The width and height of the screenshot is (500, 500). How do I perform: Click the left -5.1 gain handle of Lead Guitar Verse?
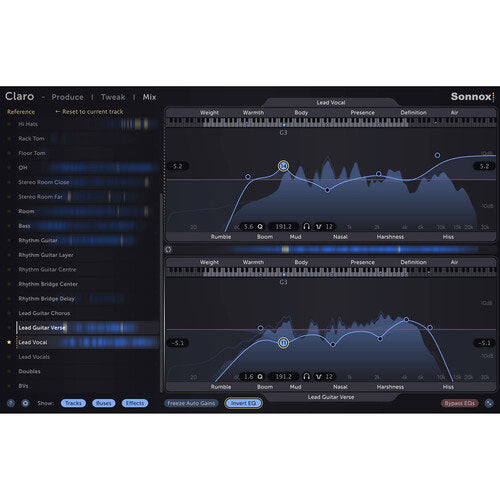pyautogui.click(x=178, y=343)
